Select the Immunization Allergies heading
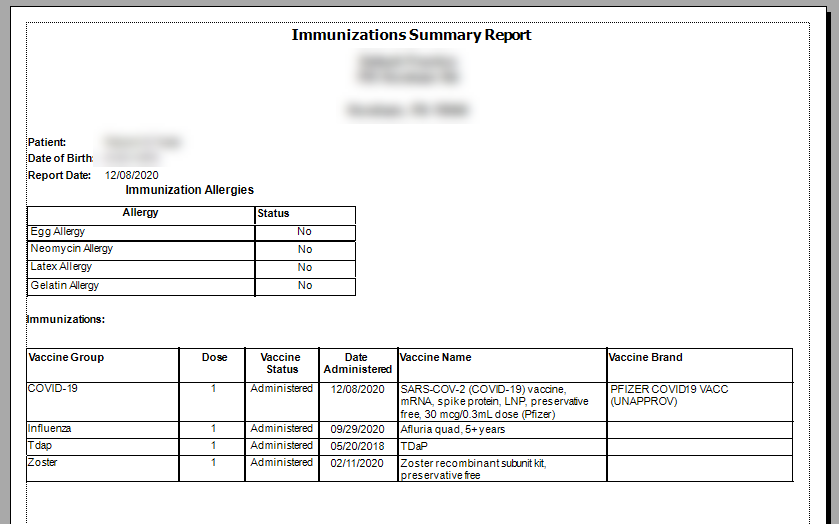This screenshot has height=524, width=839. coord(189,190)
